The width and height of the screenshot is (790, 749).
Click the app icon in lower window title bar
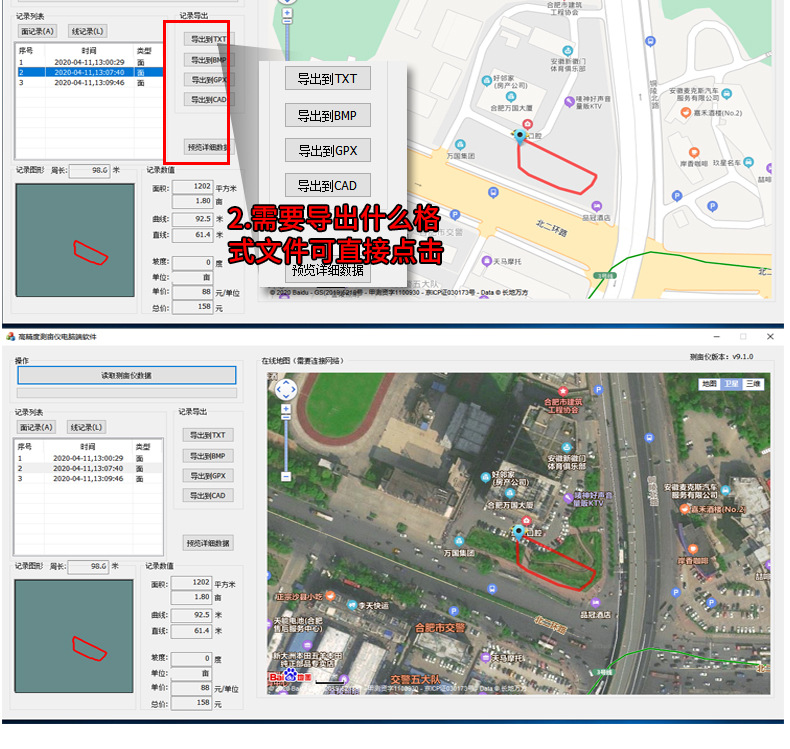(11, 336)
